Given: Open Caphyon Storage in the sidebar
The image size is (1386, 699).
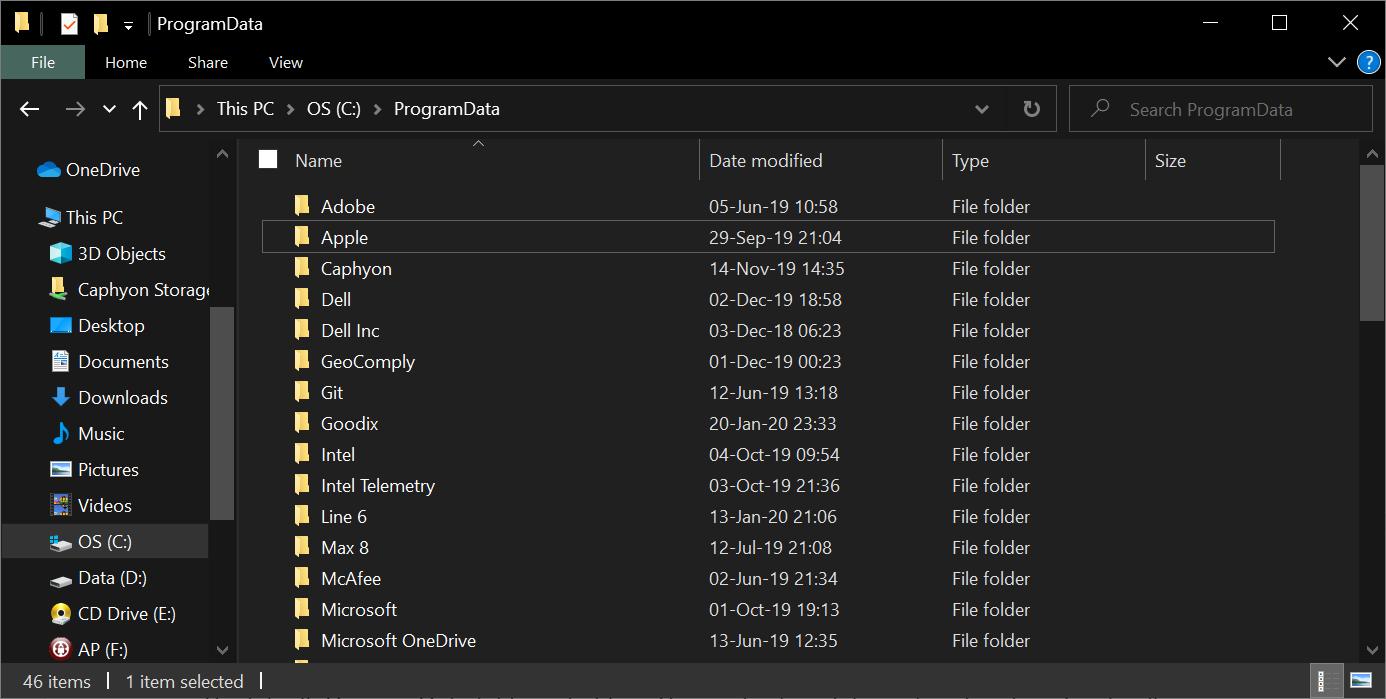Looking at the screenshot, I should tap(129, 290).
